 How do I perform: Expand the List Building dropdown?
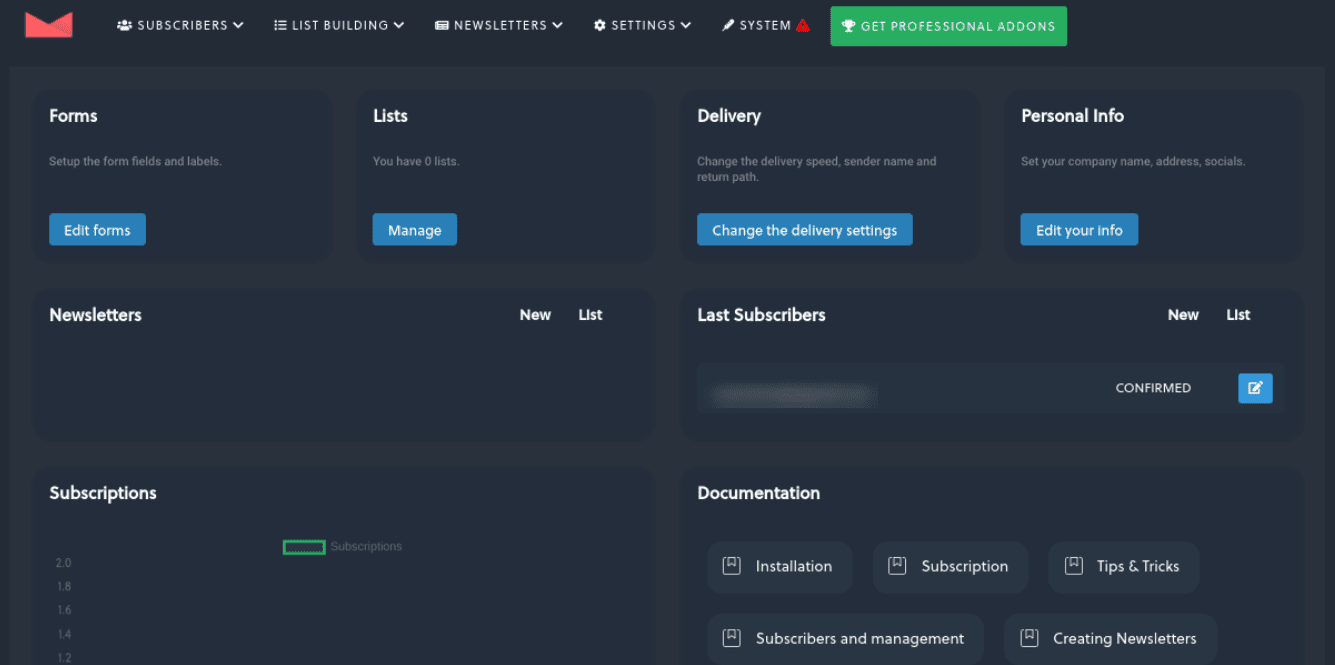click(339, 25)
